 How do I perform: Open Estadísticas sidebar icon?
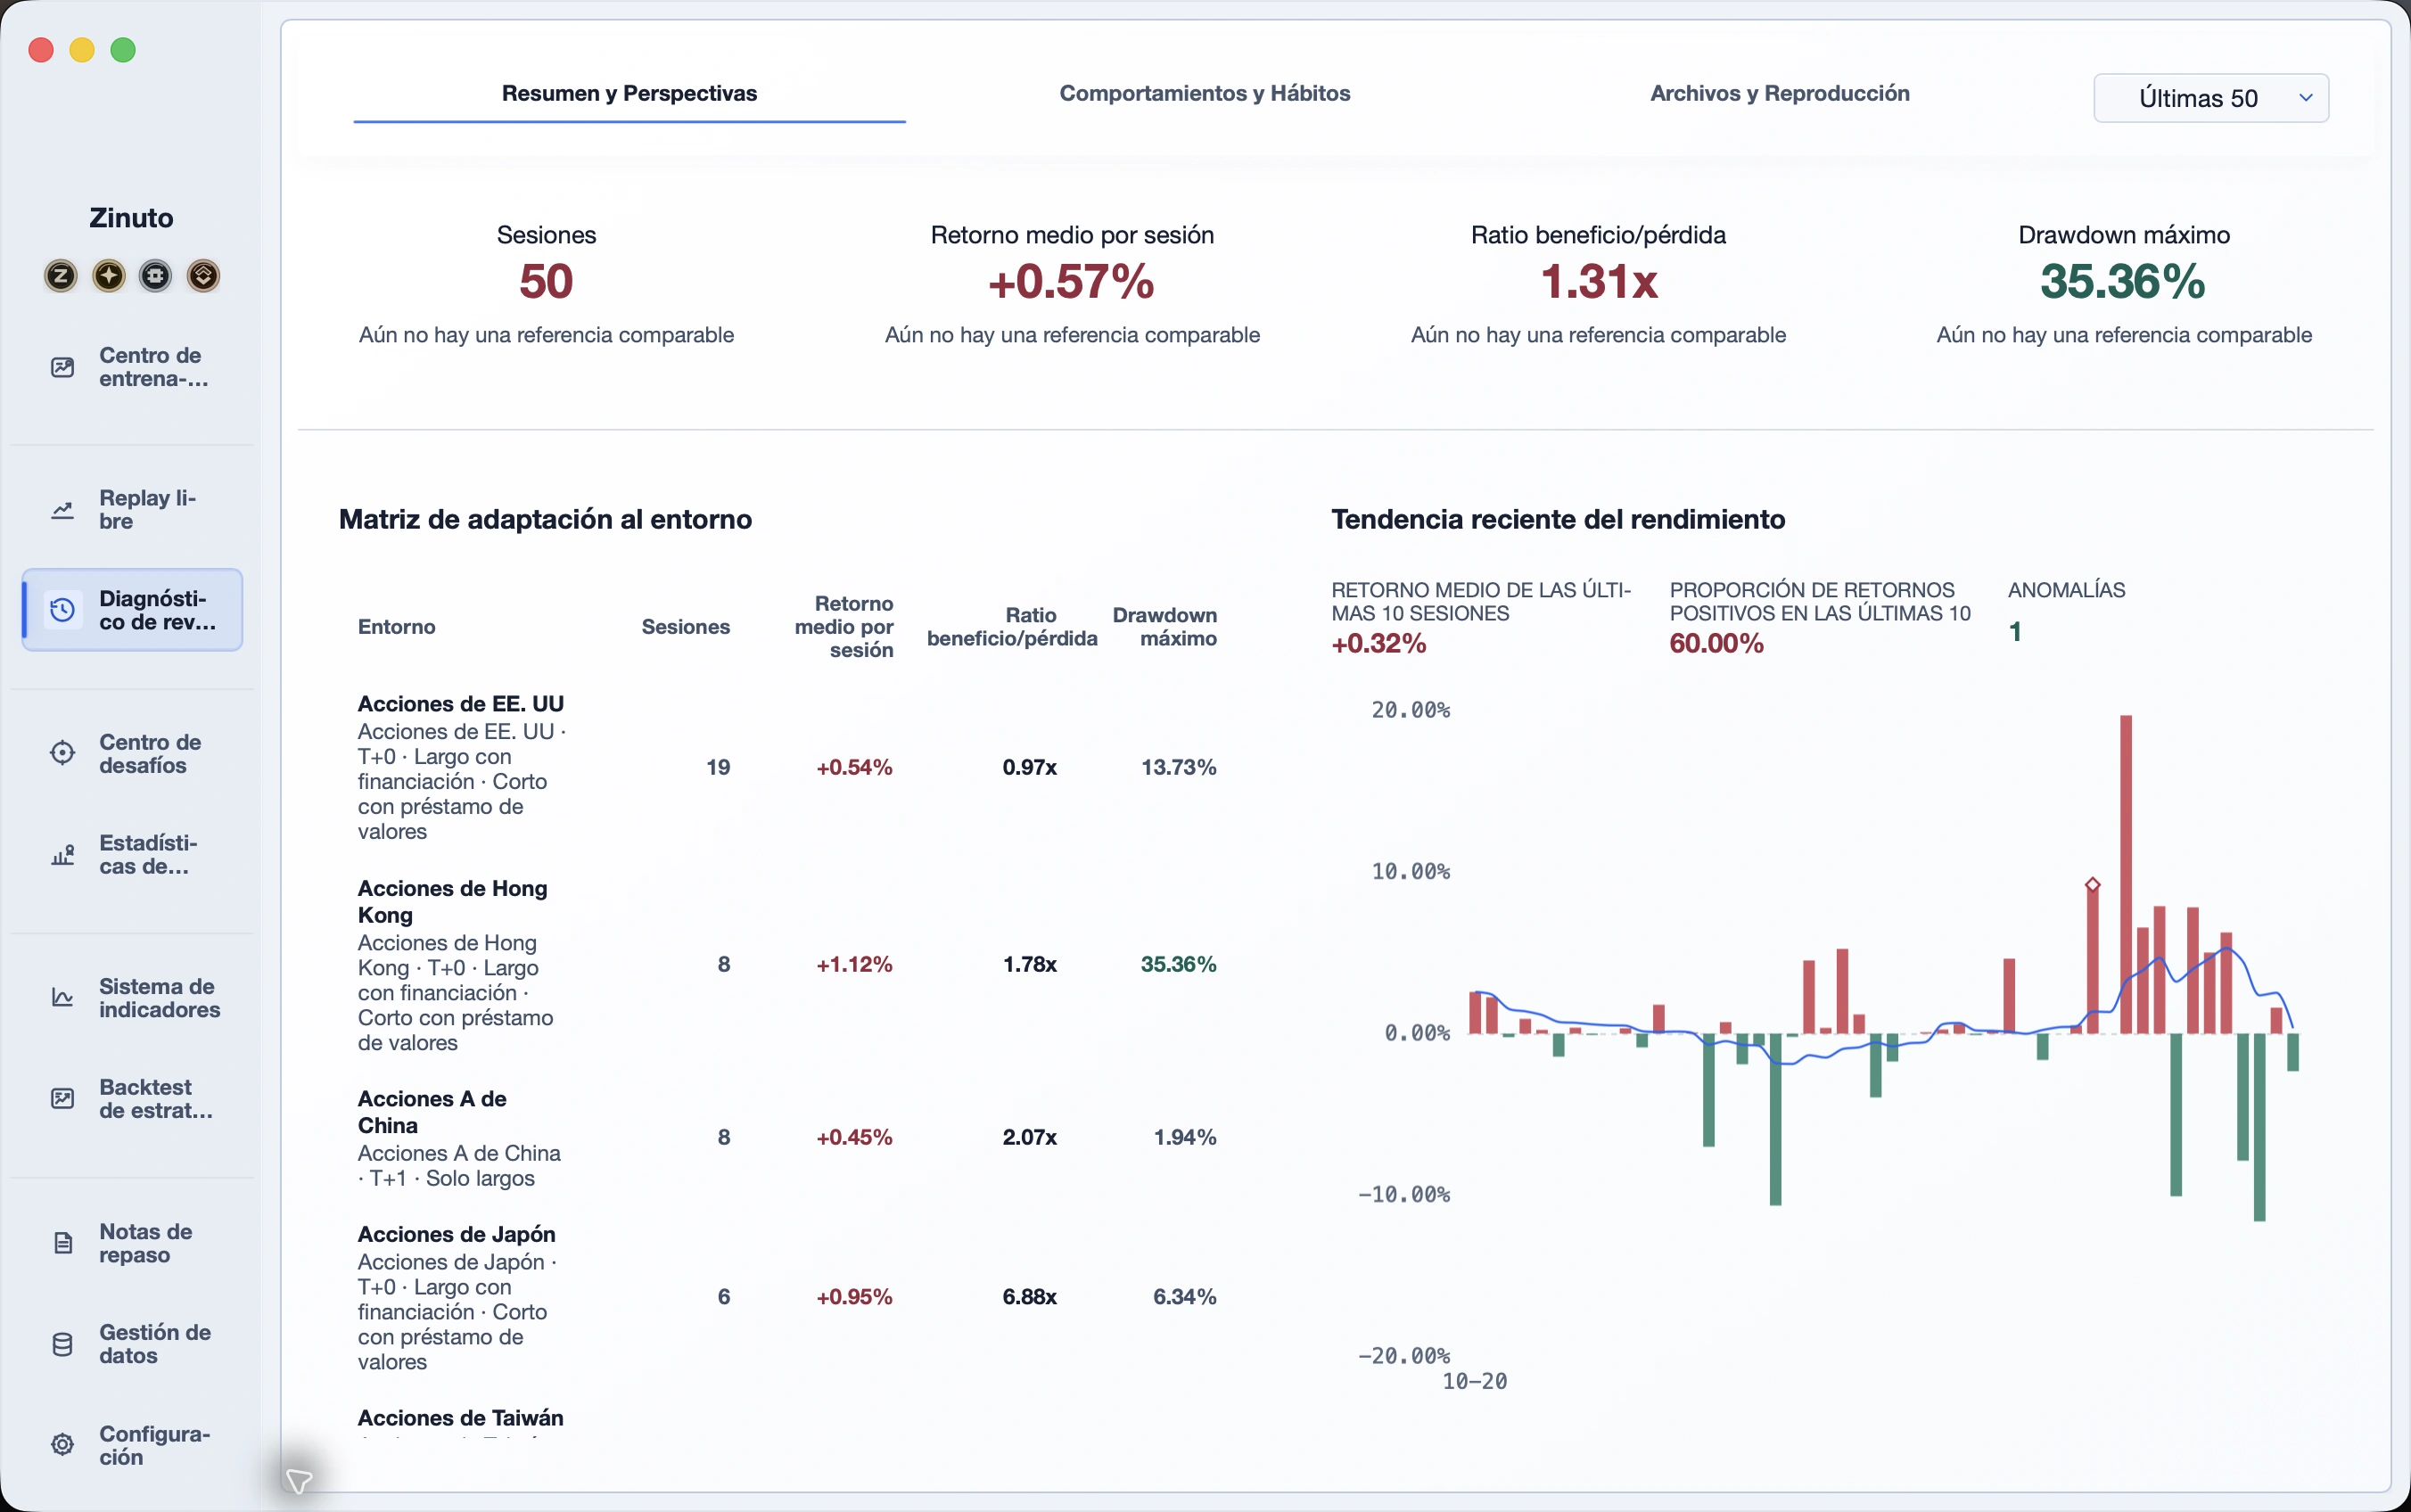pyautogui.click(x=62, y=855)
